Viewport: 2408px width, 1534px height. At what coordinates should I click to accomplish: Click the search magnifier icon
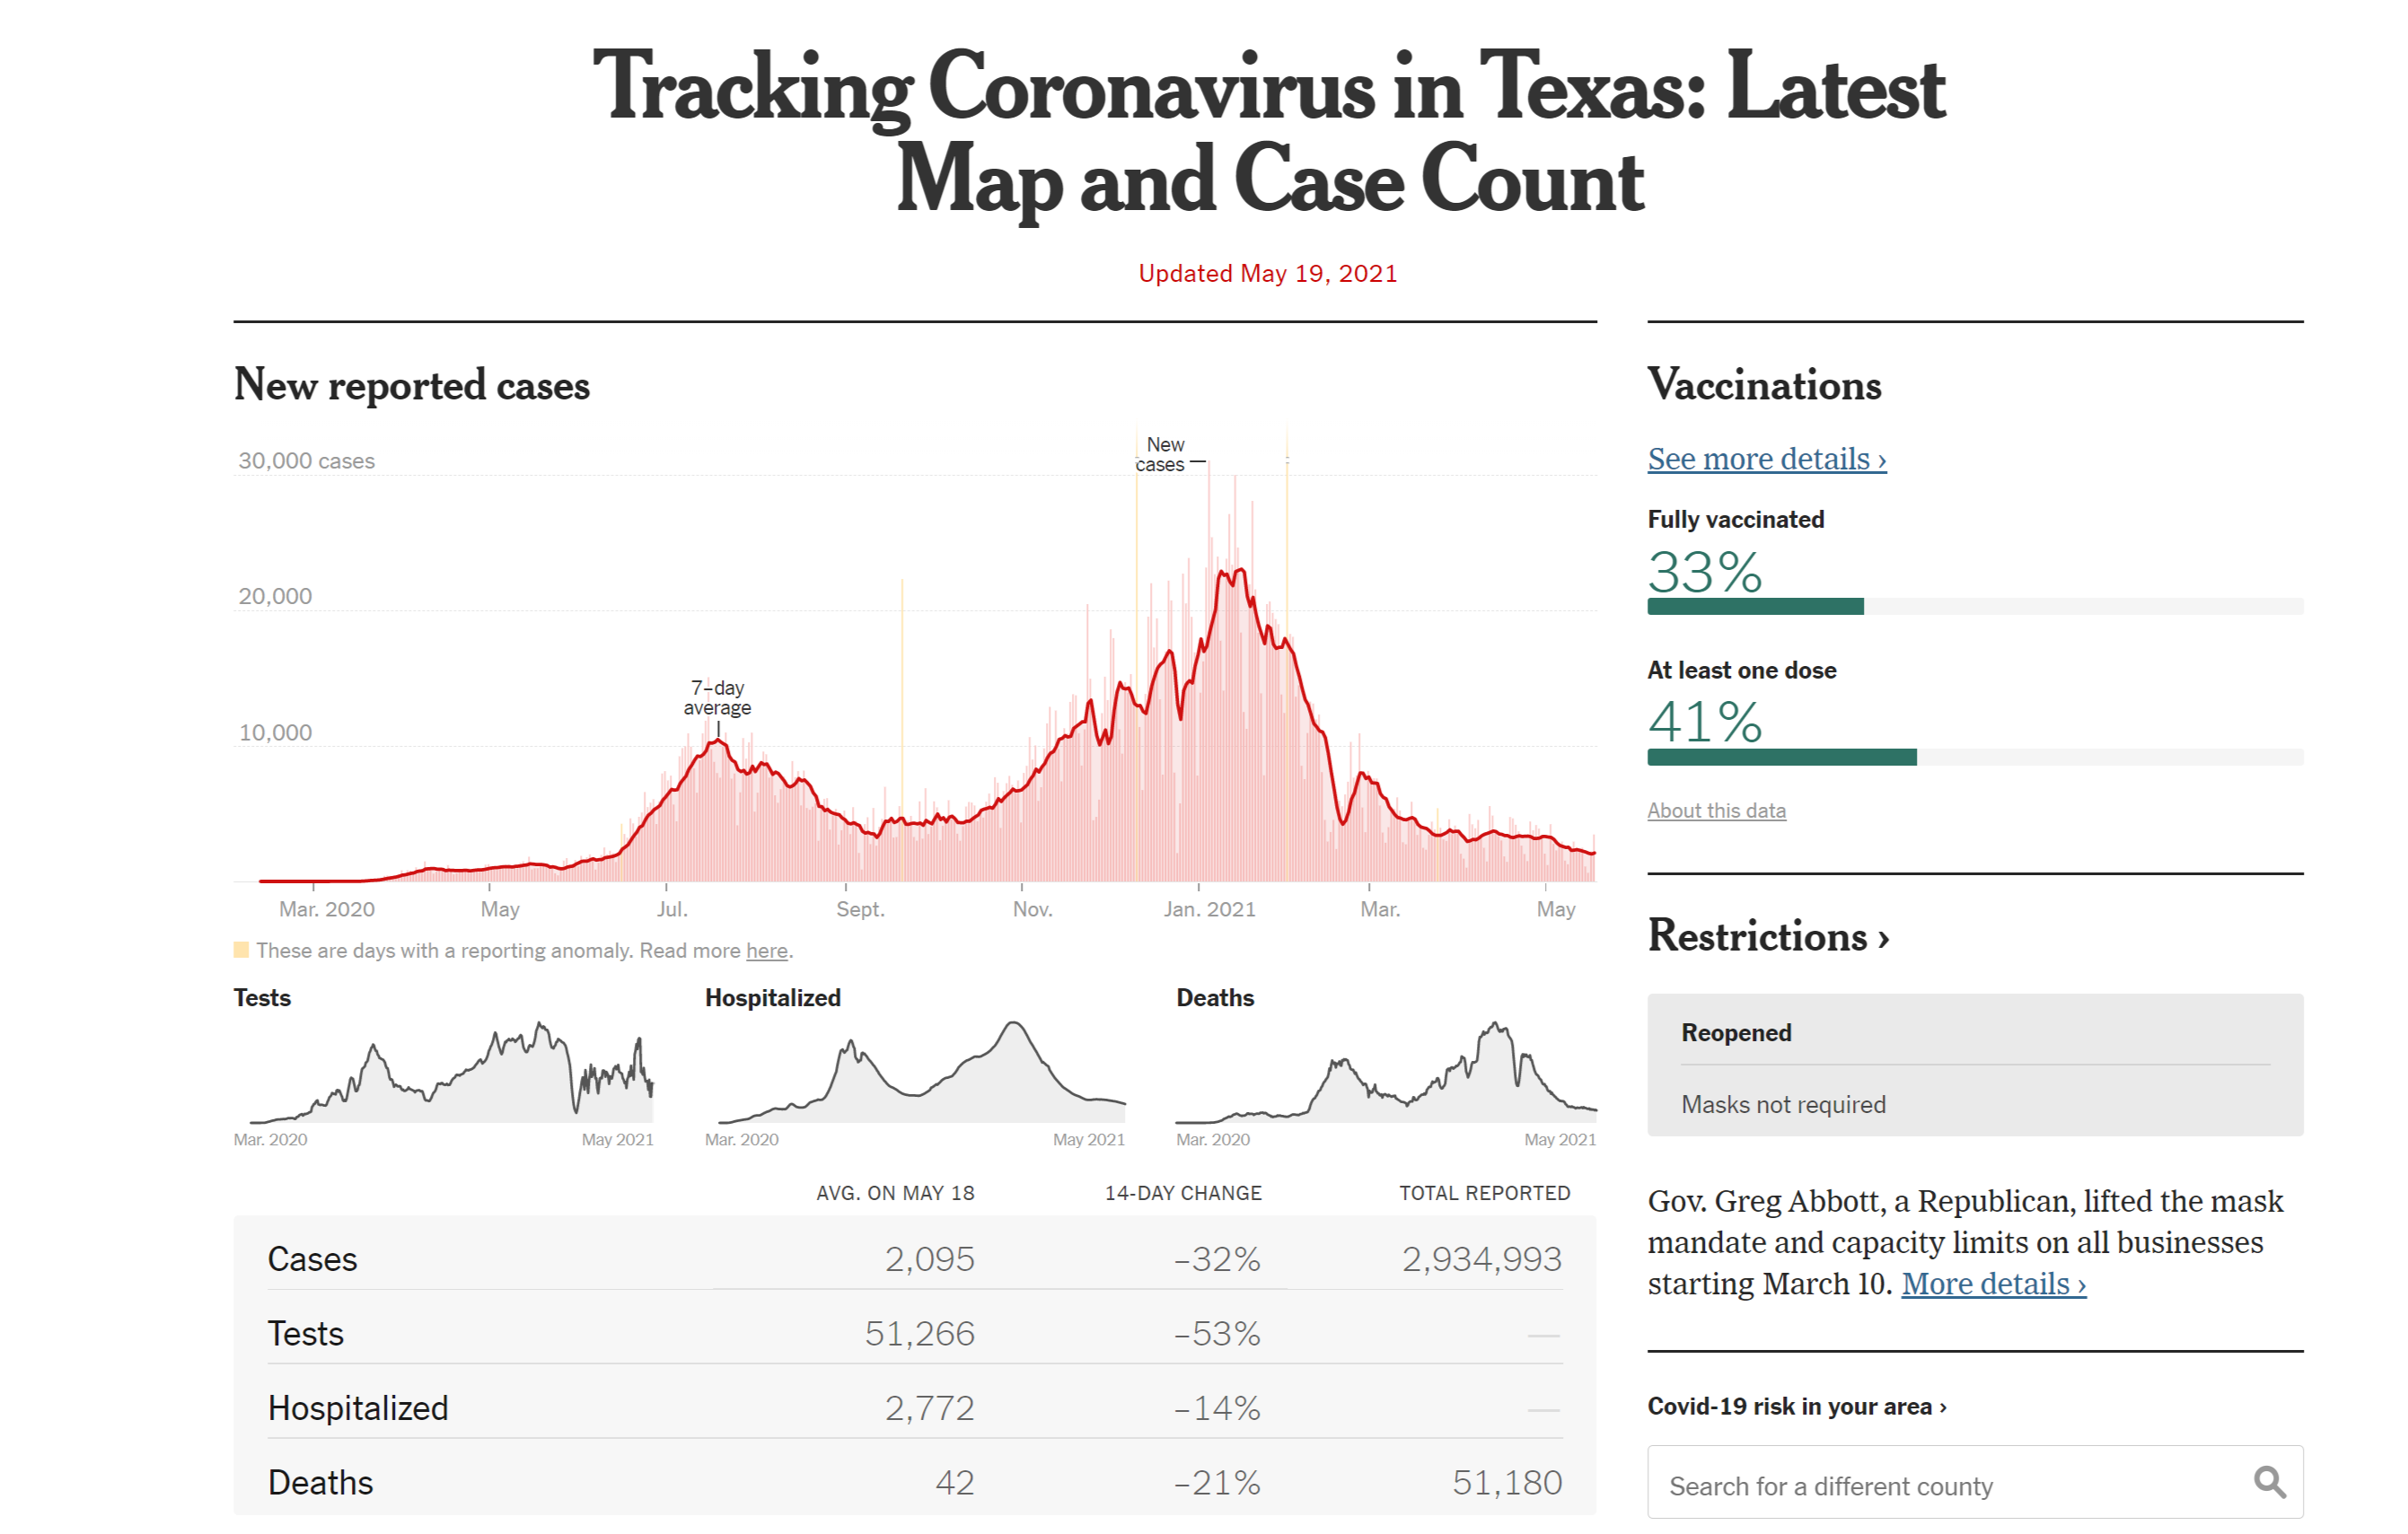(2268, 1482)
